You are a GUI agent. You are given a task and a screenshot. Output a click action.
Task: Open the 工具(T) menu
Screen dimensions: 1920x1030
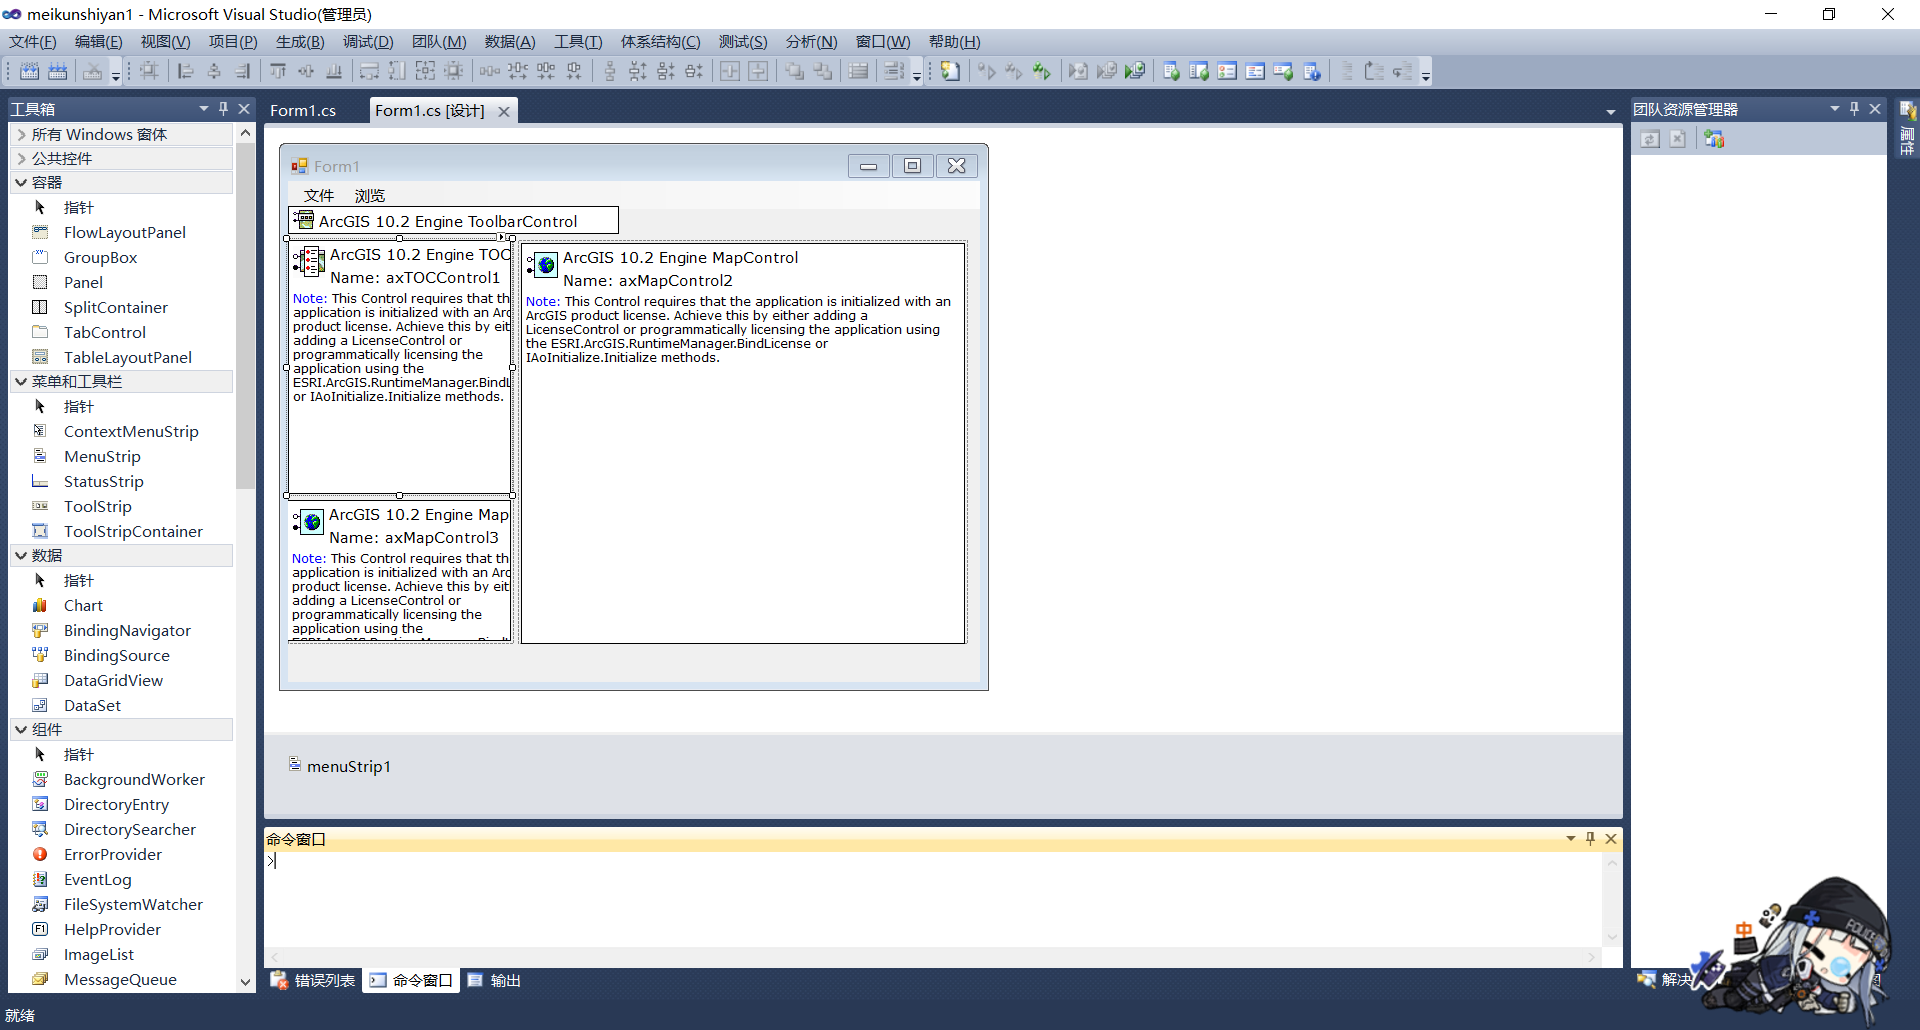(x=578, y=41)
